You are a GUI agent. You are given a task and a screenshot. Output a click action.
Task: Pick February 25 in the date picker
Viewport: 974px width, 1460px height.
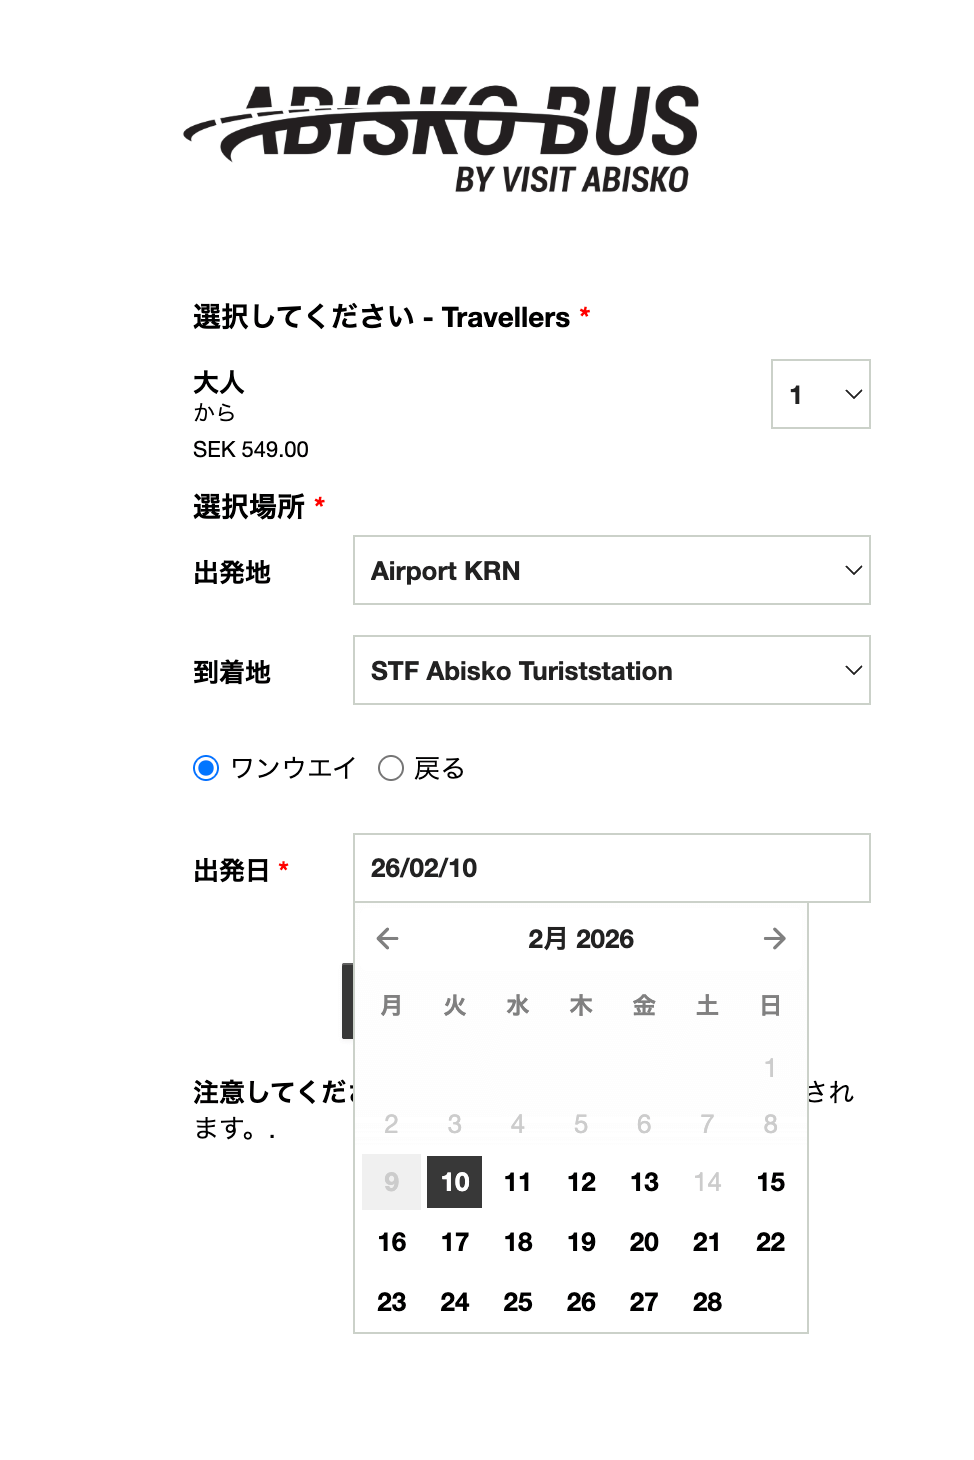click(518, 1302)
